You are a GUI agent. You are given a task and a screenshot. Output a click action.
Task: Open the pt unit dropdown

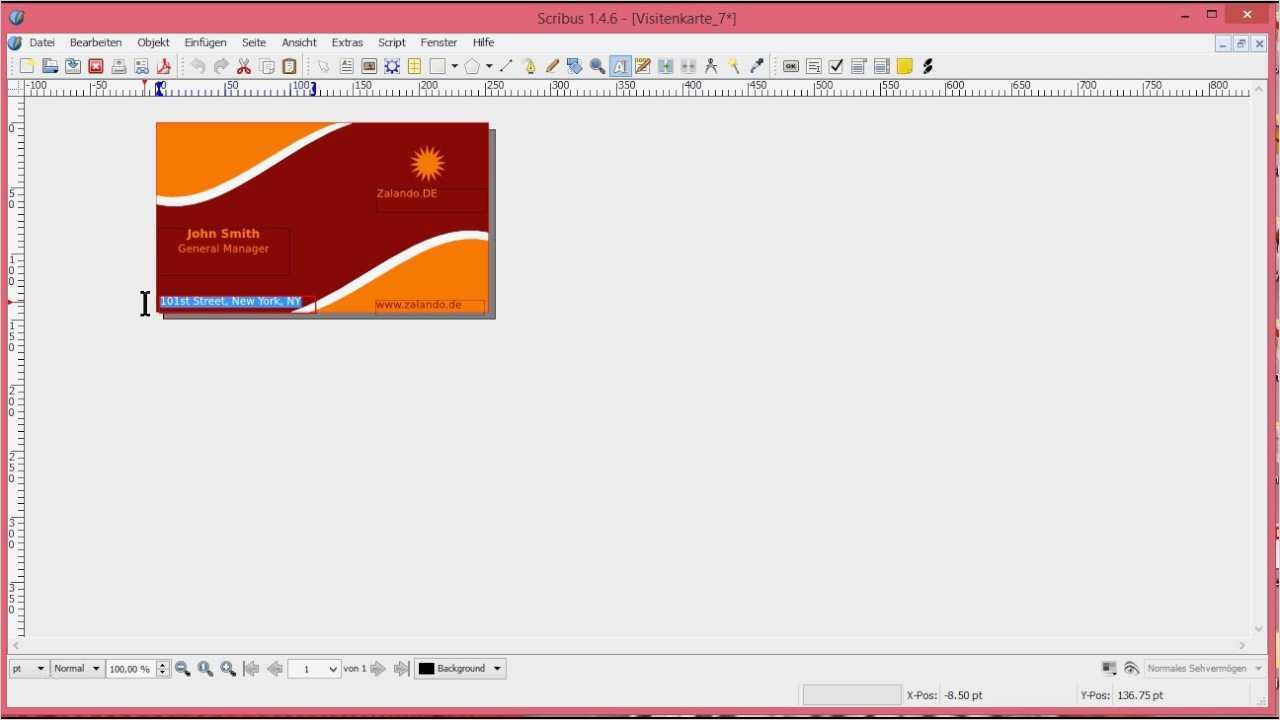pos(29,669)
